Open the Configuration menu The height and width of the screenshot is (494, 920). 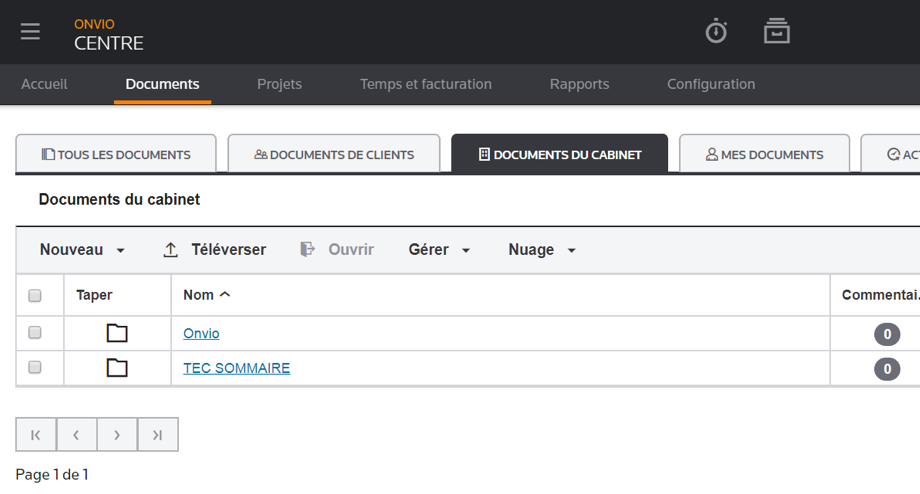(711, 84)
